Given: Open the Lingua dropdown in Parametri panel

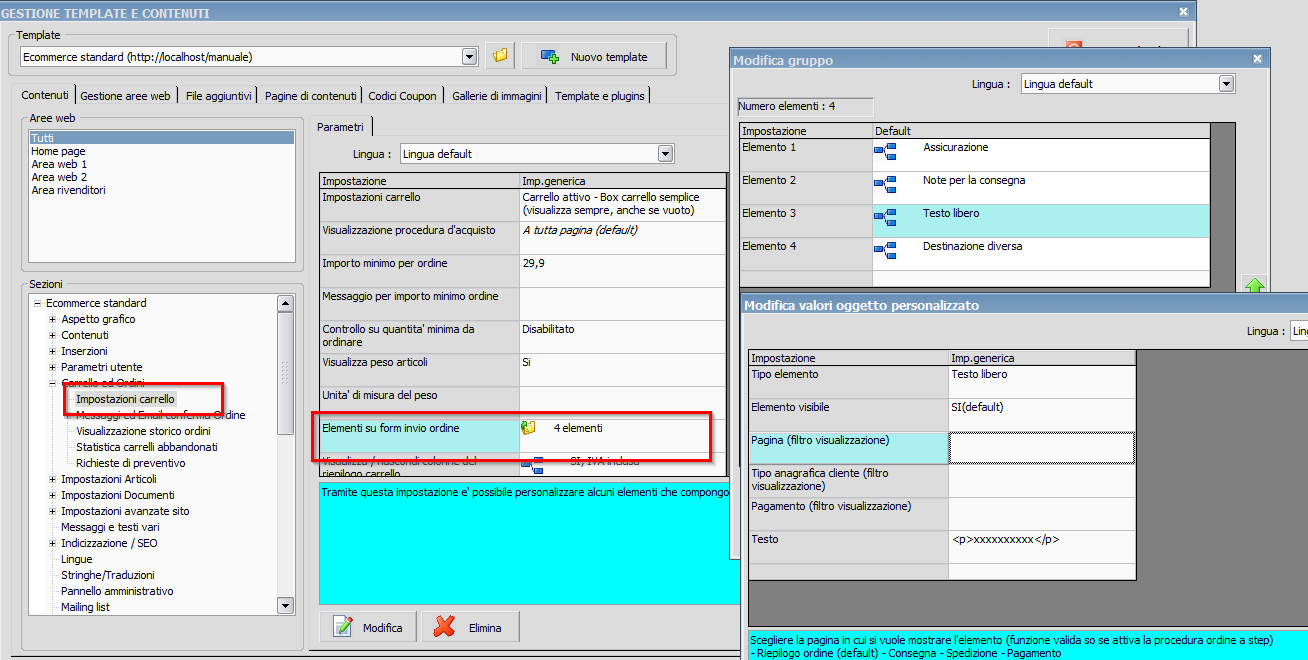Looking at the screenshot, I should click(x=665, y=154).
